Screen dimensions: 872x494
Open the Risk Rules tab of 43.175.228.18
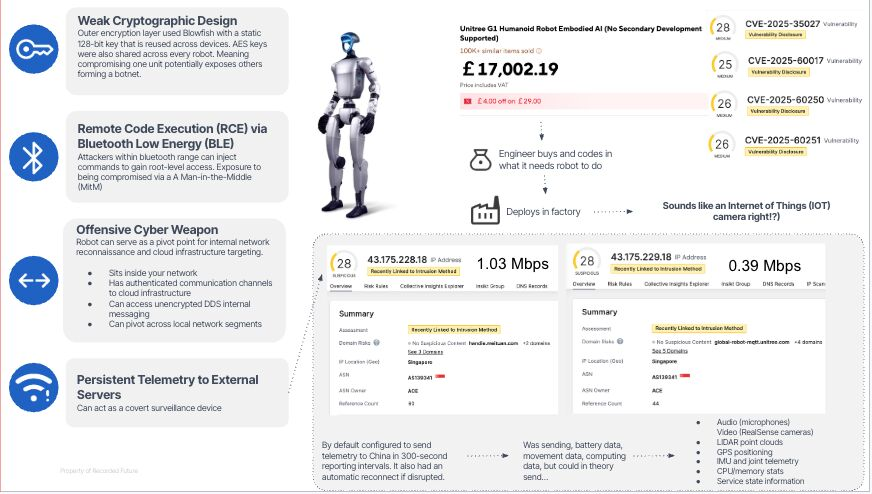(376, 286)
